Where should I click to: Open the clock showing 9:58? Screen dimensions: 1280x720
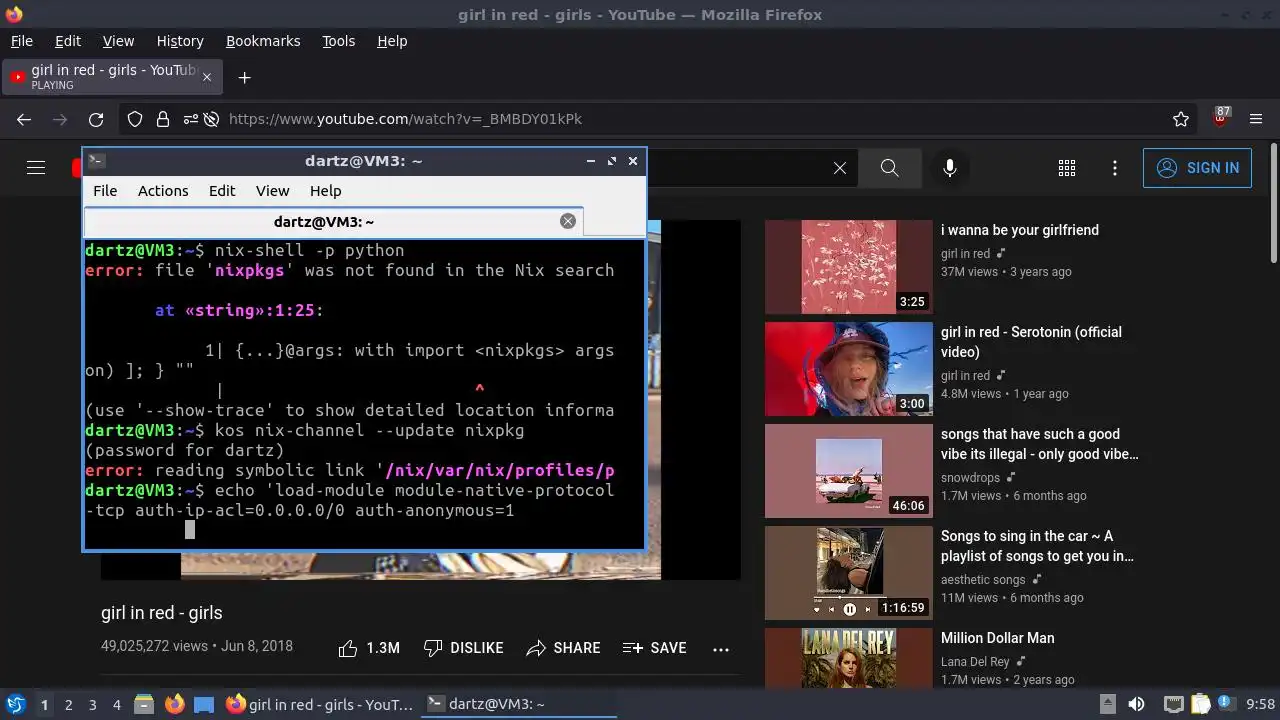(1260, 705)
